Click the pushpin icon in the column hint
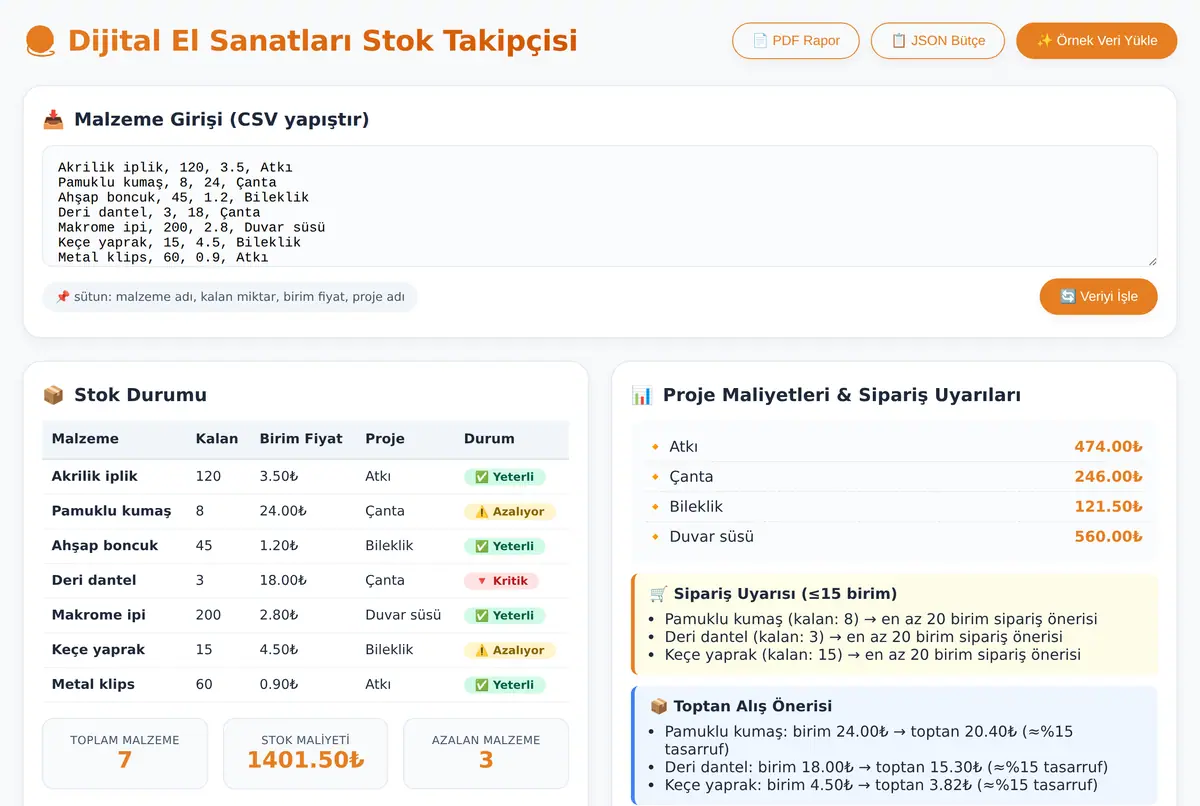Viewport: 1200px width, 806px height. (x=62, y=297)
